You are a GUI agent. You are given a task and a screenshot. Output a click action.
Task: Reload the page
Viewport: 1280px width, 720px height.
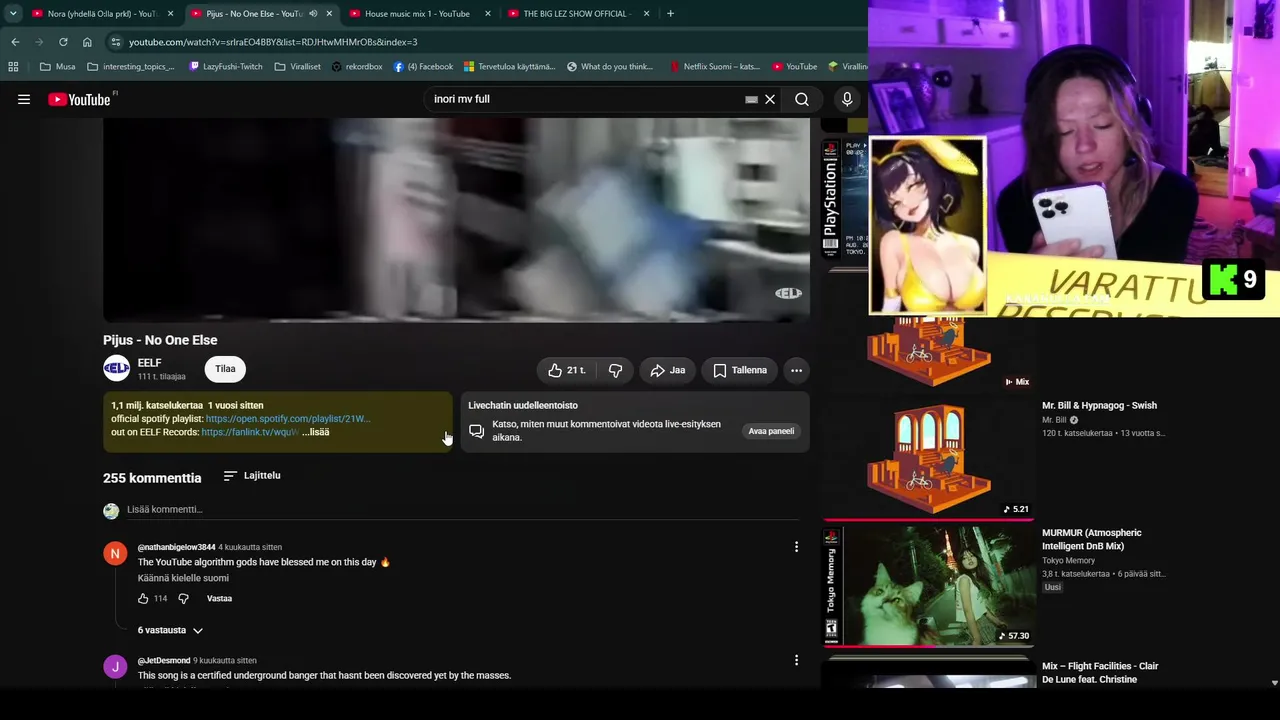(x=63, y=42)
